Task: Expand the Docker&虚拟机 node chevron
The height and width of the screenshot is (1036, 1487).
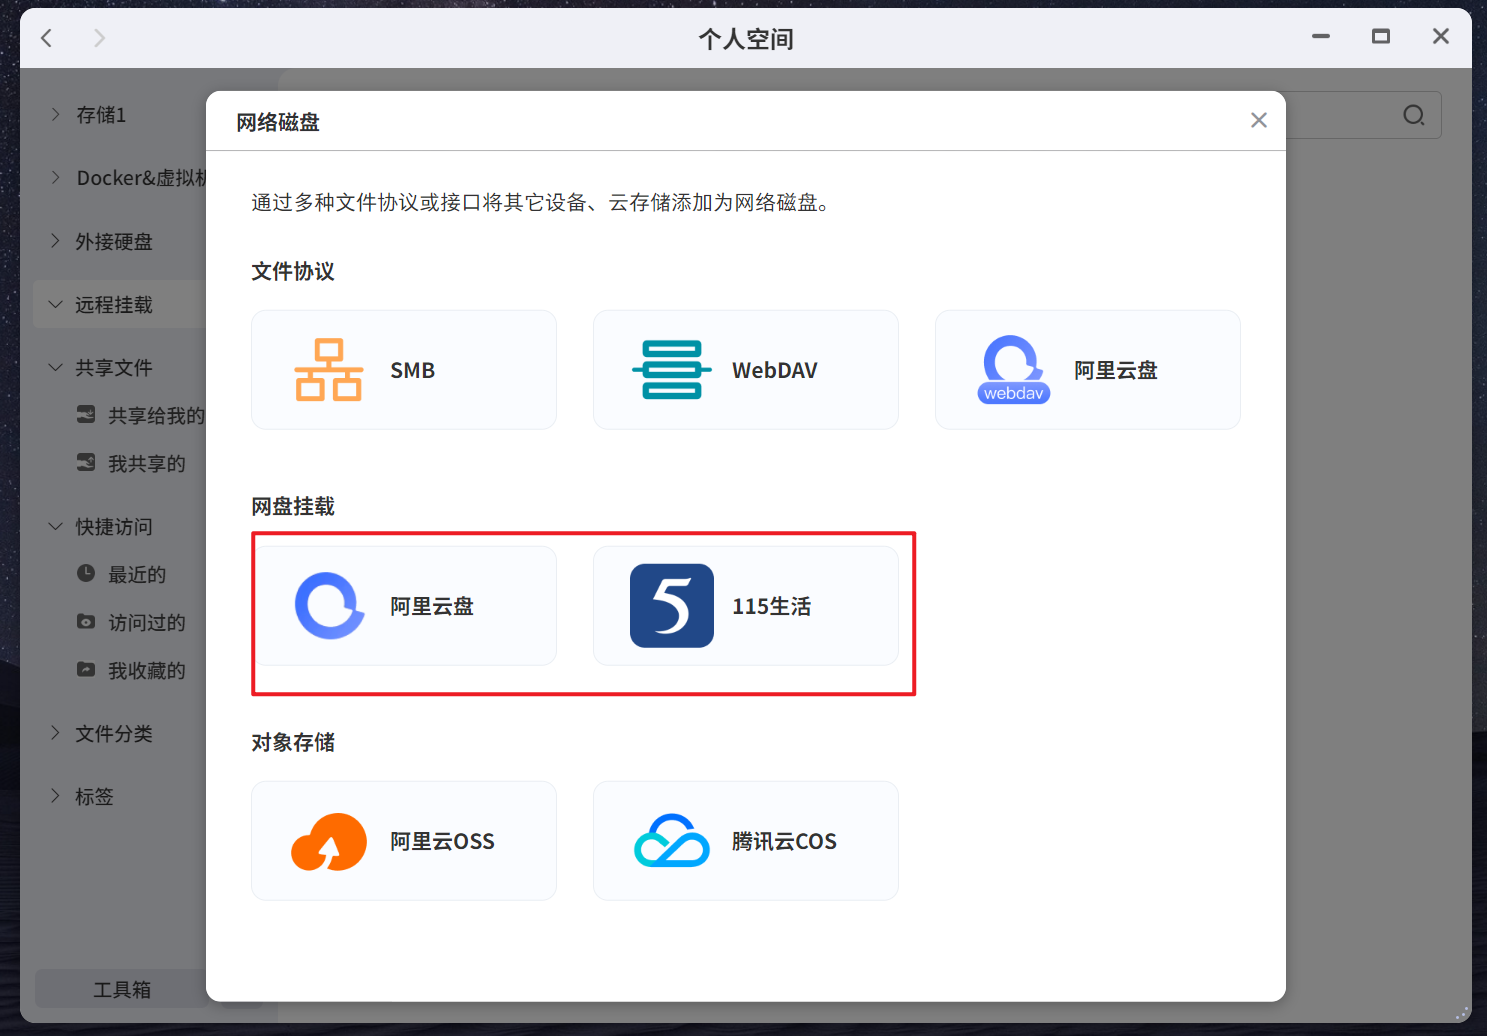Action: pos(55,177)
